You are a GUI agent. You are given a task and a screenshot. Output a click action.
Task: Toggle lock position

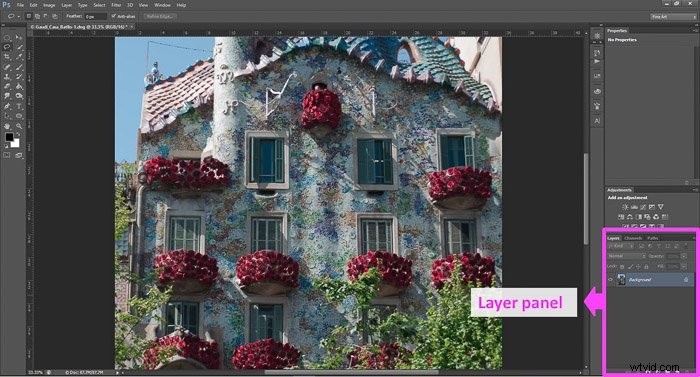(x=638, y=267)
